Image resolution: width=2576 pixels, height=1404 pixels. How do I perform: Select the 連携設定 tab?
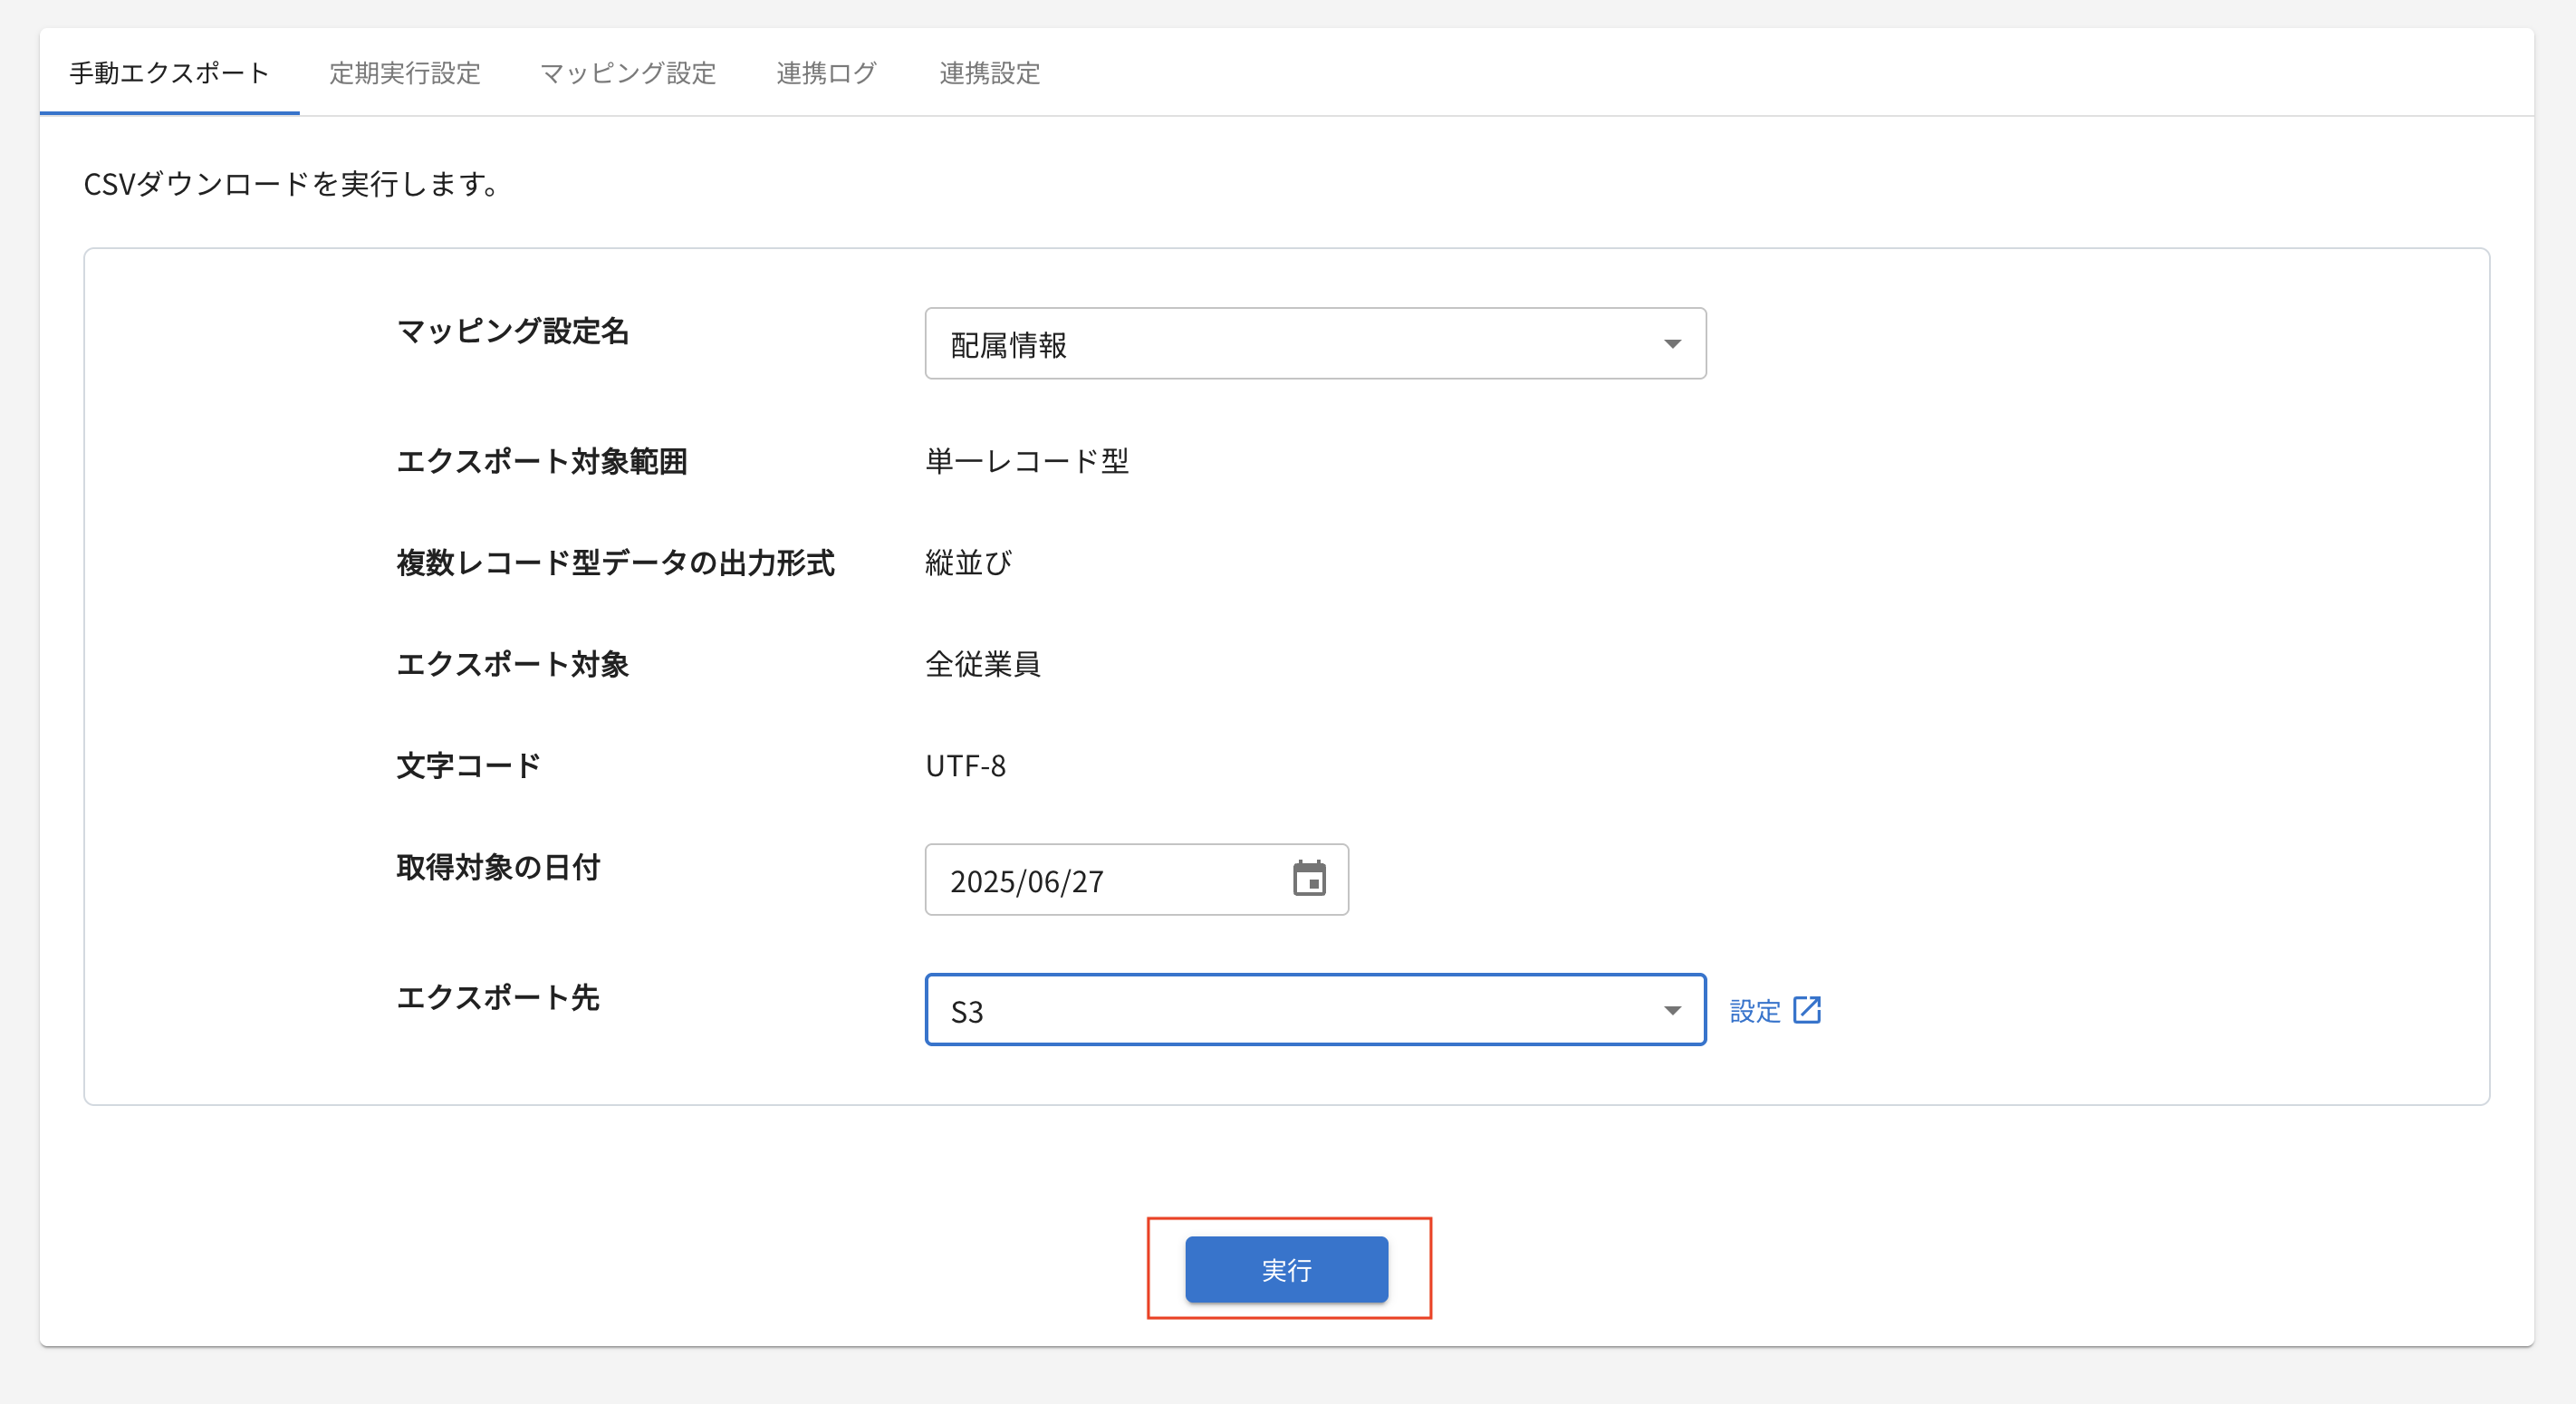pyautogui.click(x=989, y=73)
